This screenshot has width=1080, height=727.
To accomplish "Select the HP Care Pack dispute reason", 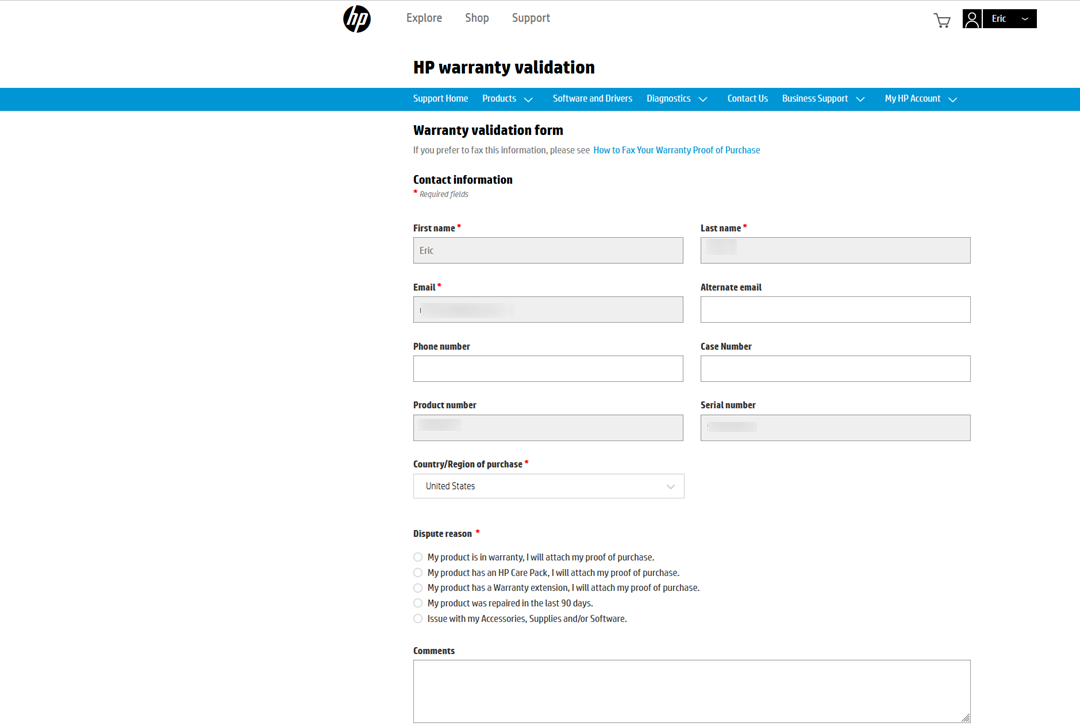I will 418,572.
